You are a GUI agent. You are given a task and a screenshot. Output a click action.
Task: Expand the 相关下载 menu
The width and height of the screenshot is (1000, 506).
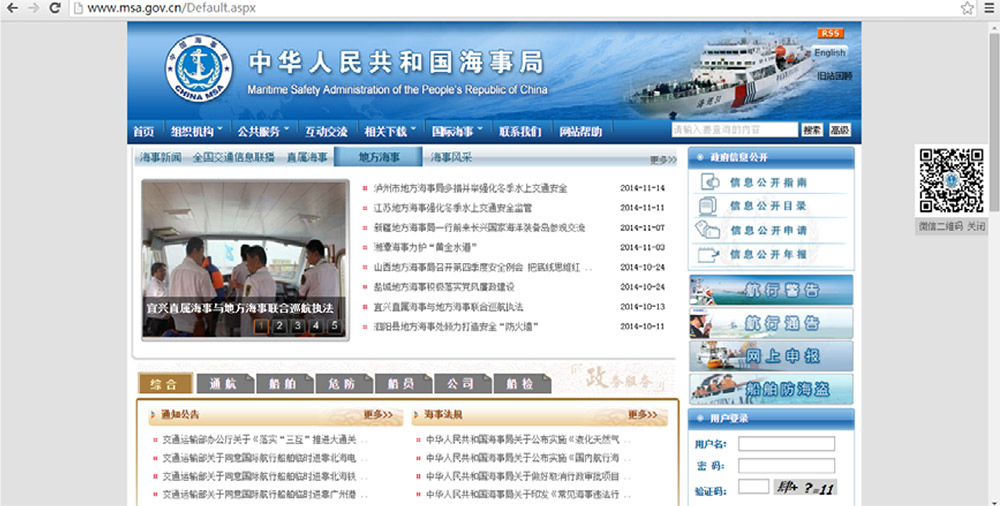[x=390, y=131]
